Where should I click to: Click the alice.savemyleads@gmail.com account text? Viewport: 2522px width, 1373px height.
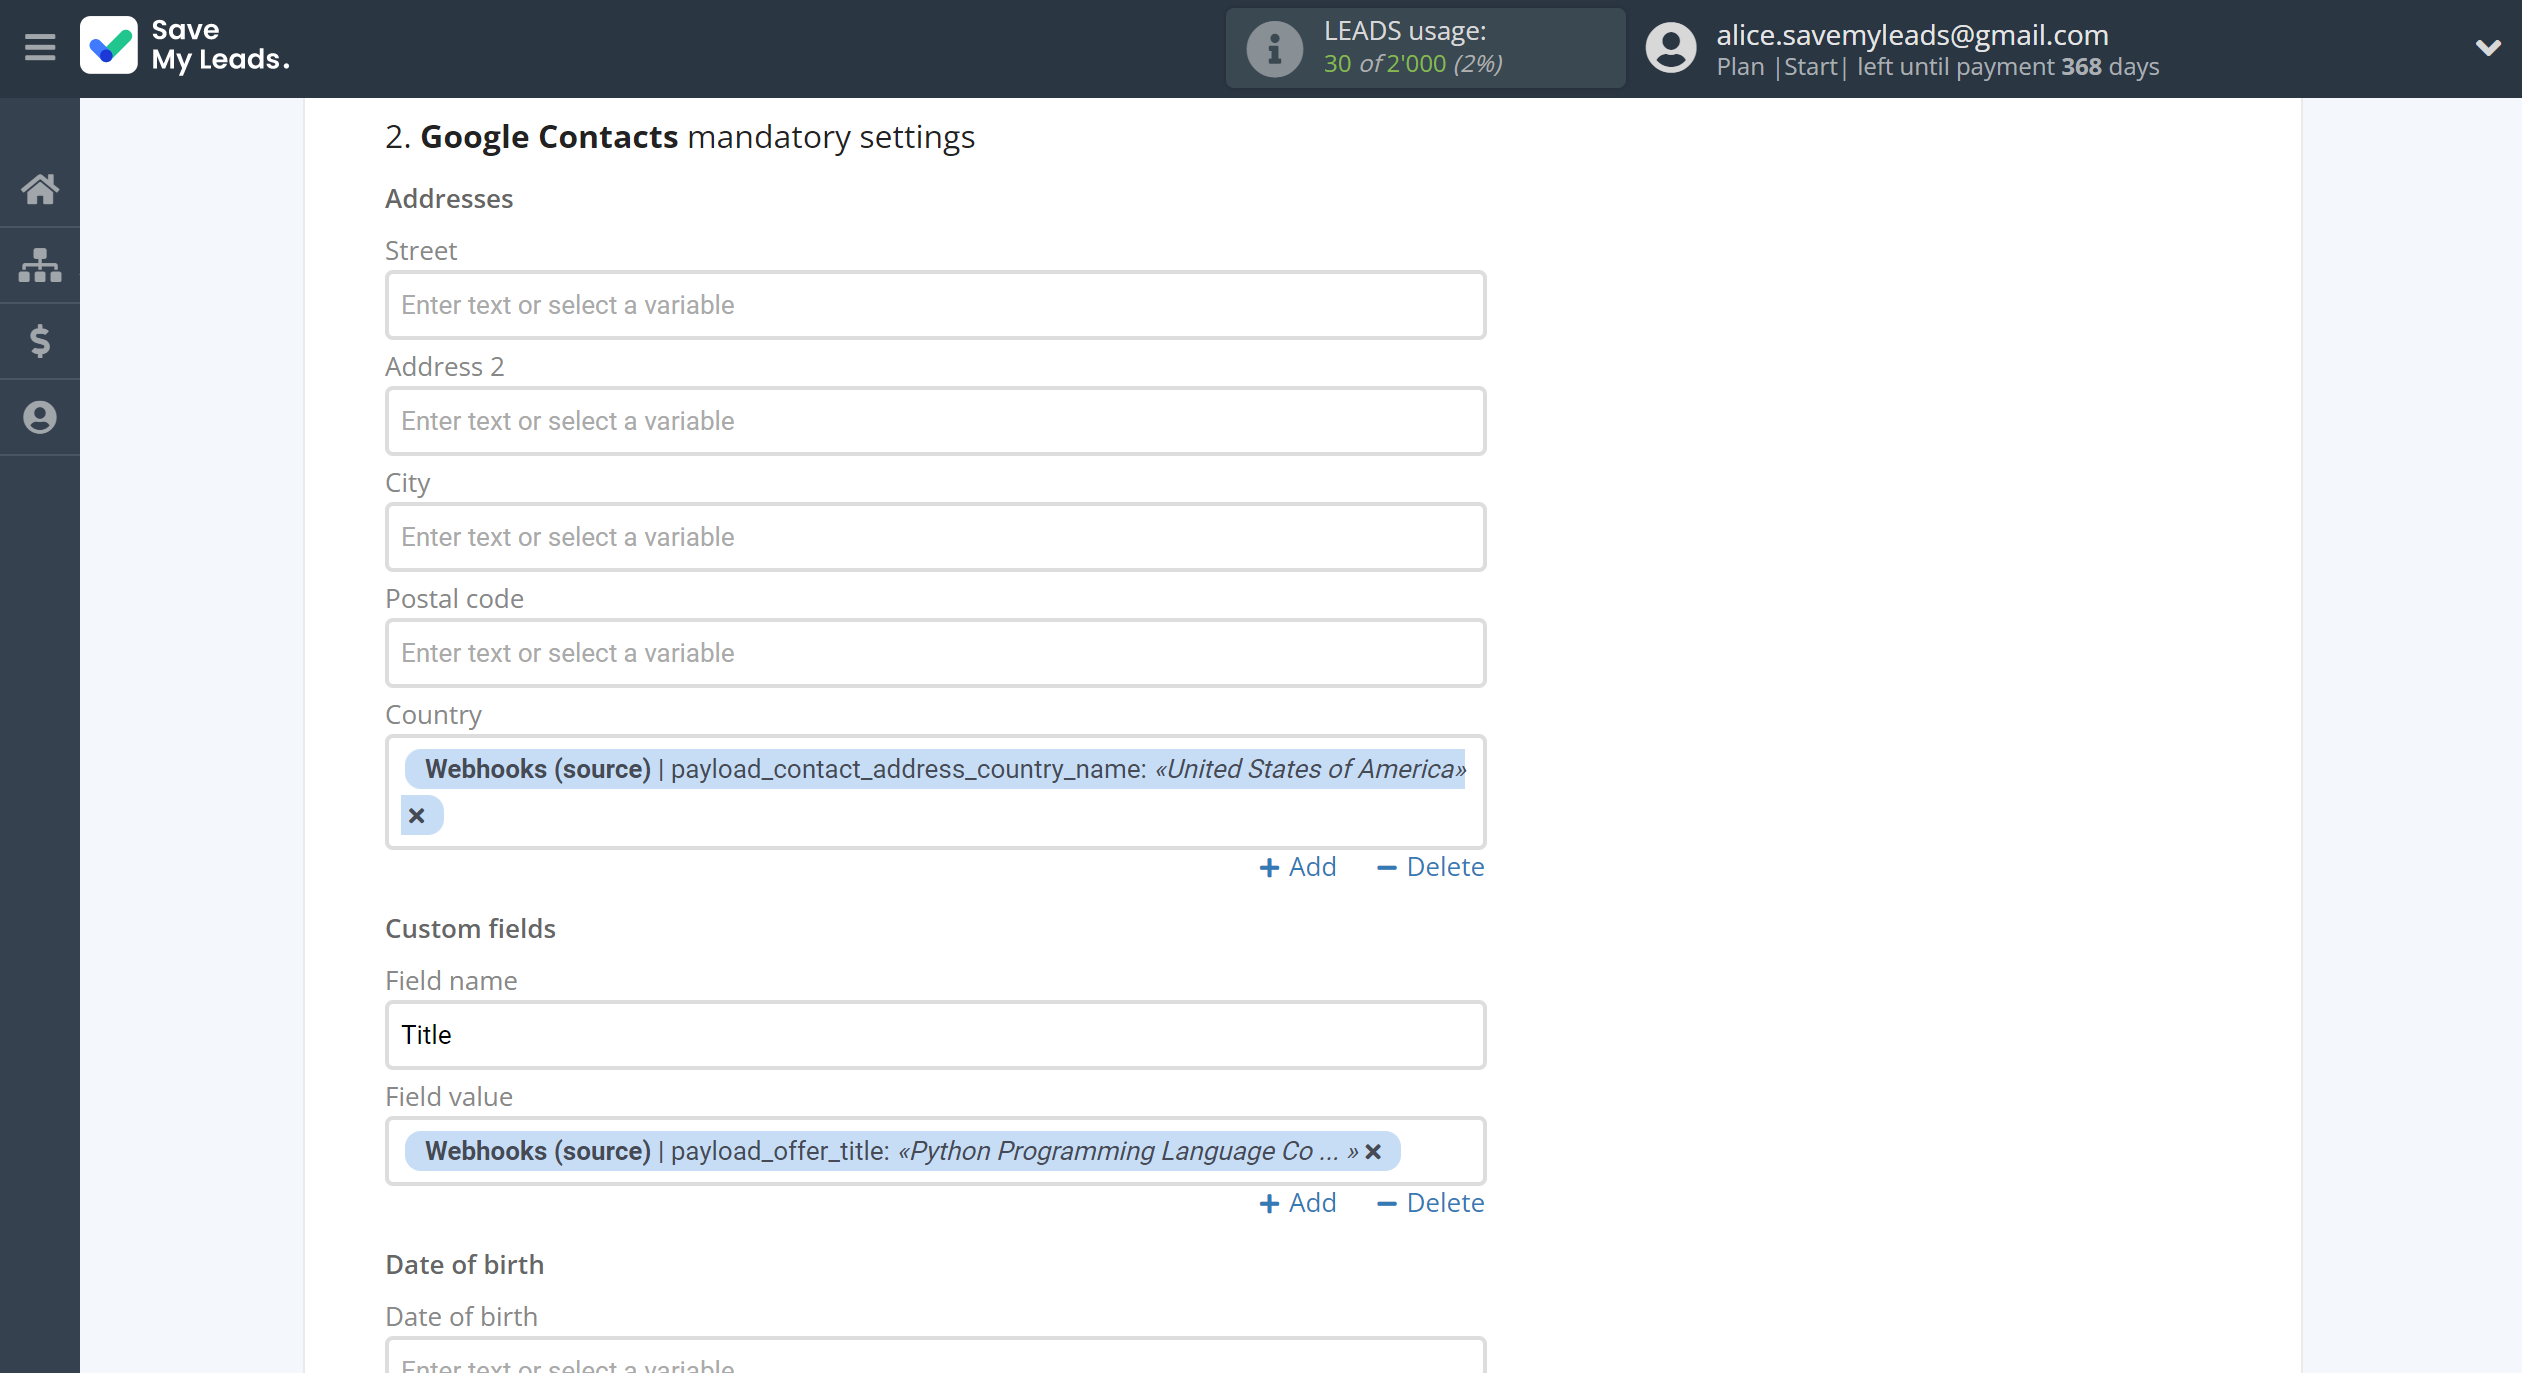[1912, 34]
